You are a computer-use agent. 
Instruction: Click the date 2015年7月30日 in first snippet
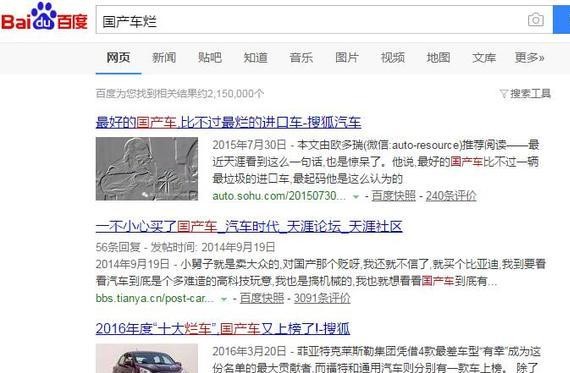(249, 145)
